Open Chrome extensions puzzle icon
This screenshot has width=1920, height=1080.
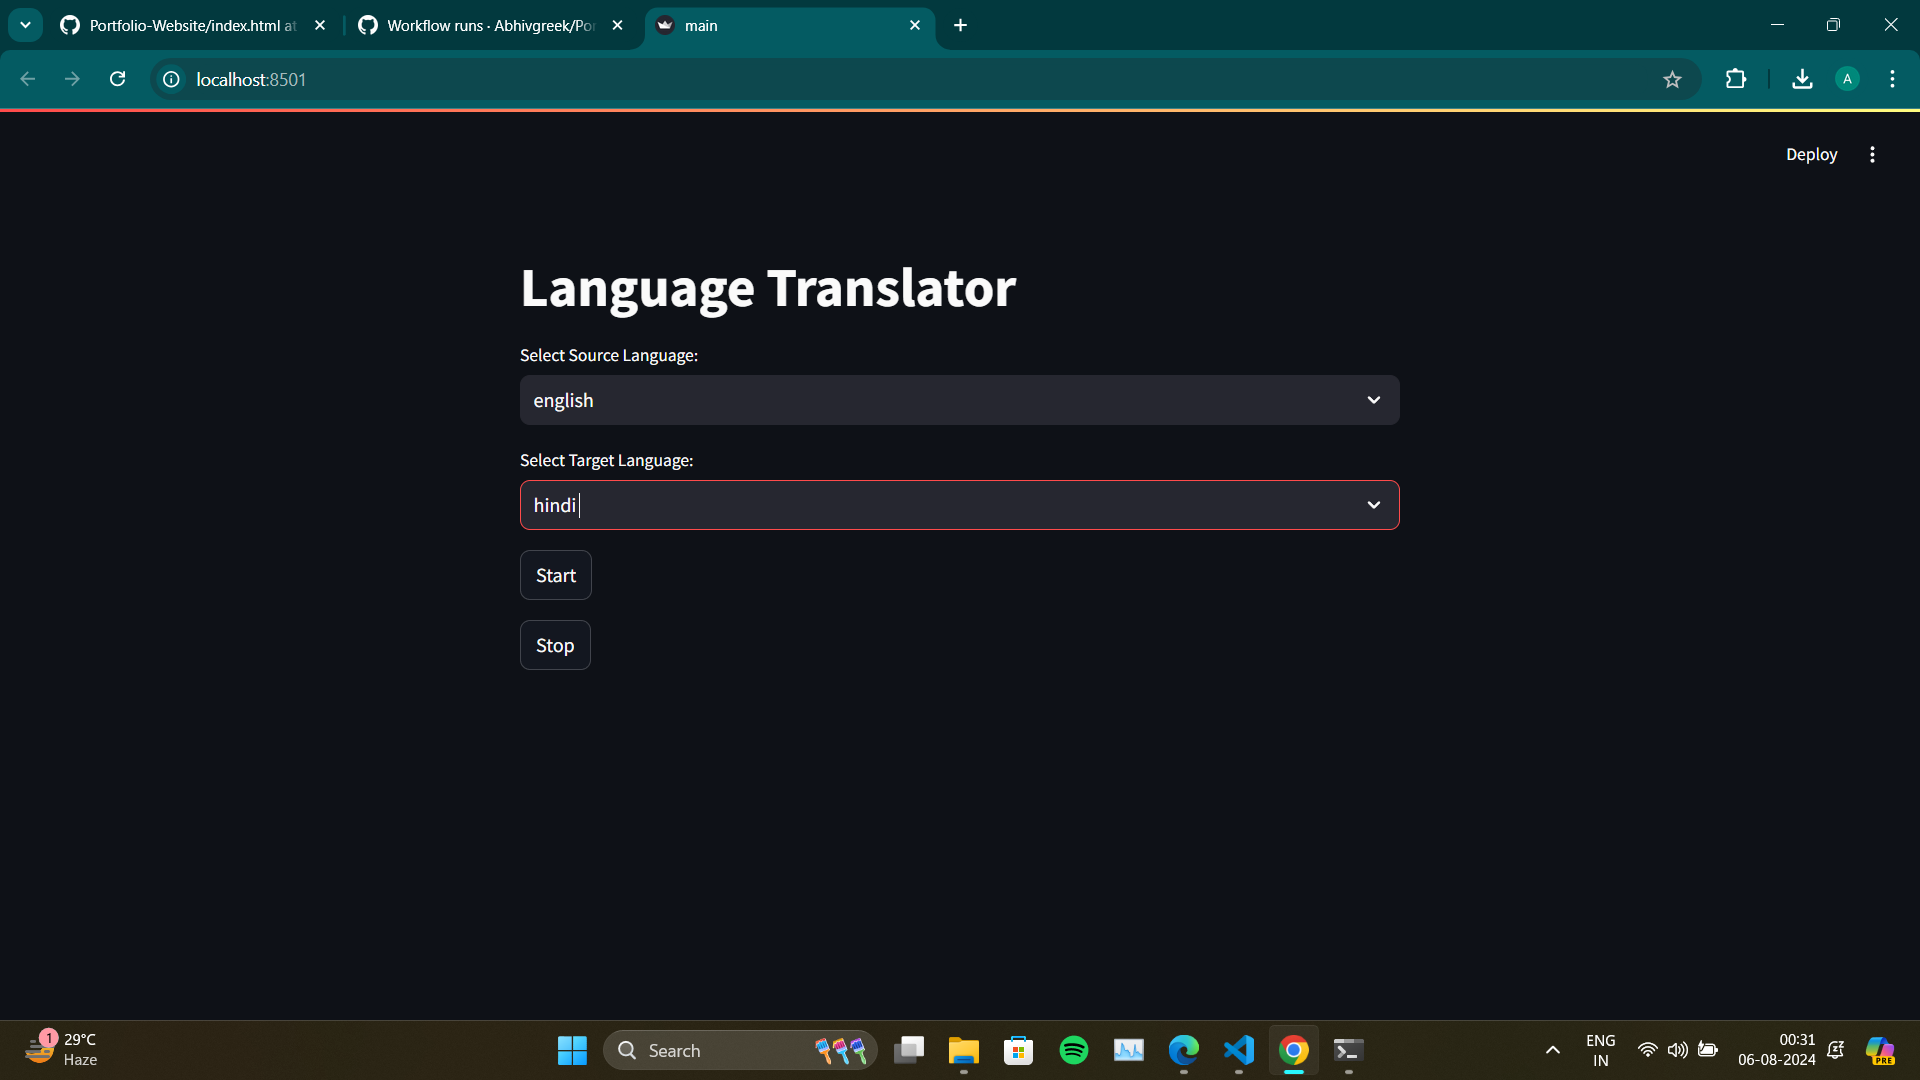(x=1736, y=79)
